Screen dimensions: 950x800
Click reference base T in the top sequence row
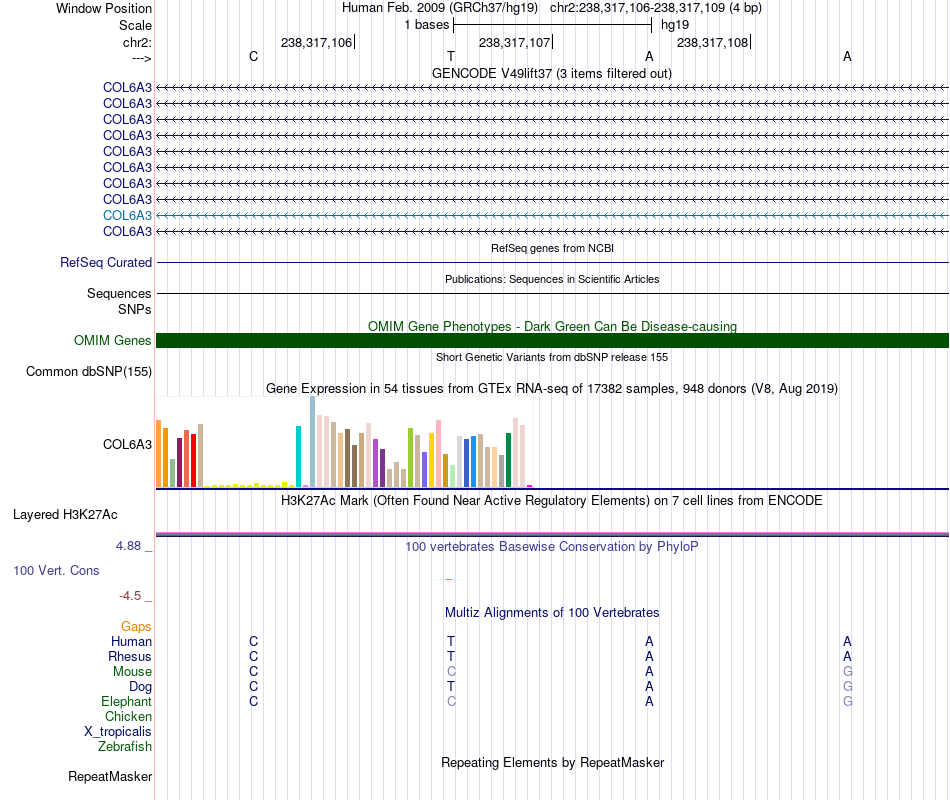[451, 56]
